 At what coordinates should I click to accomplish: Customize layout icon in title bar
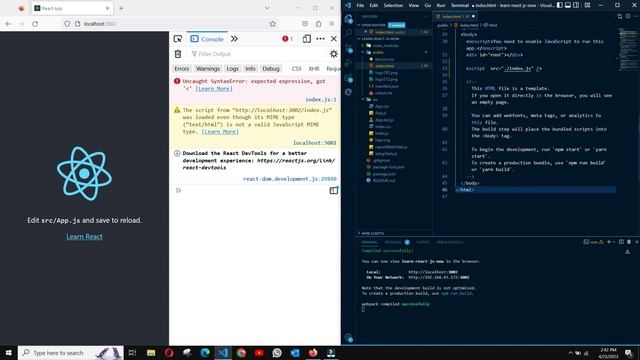click(x=587, y=5)
